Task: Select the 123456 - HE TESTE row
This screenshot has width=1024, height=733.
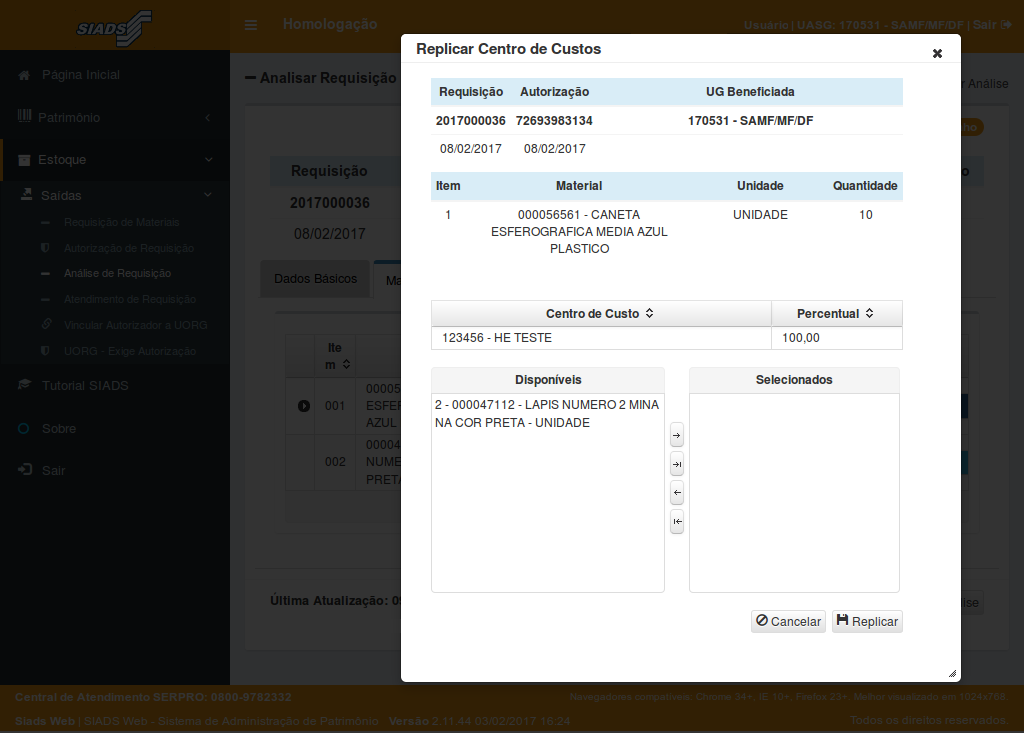Action: click(x=667, y=338)
